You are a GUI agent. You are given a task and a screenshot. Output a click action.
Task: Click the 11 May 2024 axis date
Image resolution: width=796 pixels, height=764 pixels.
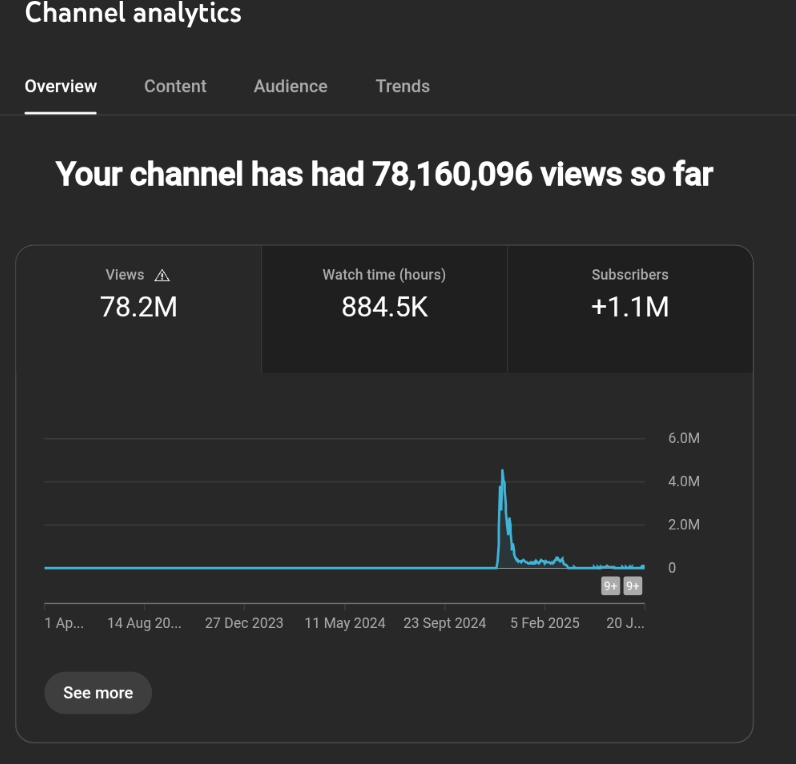click(344, 623)
